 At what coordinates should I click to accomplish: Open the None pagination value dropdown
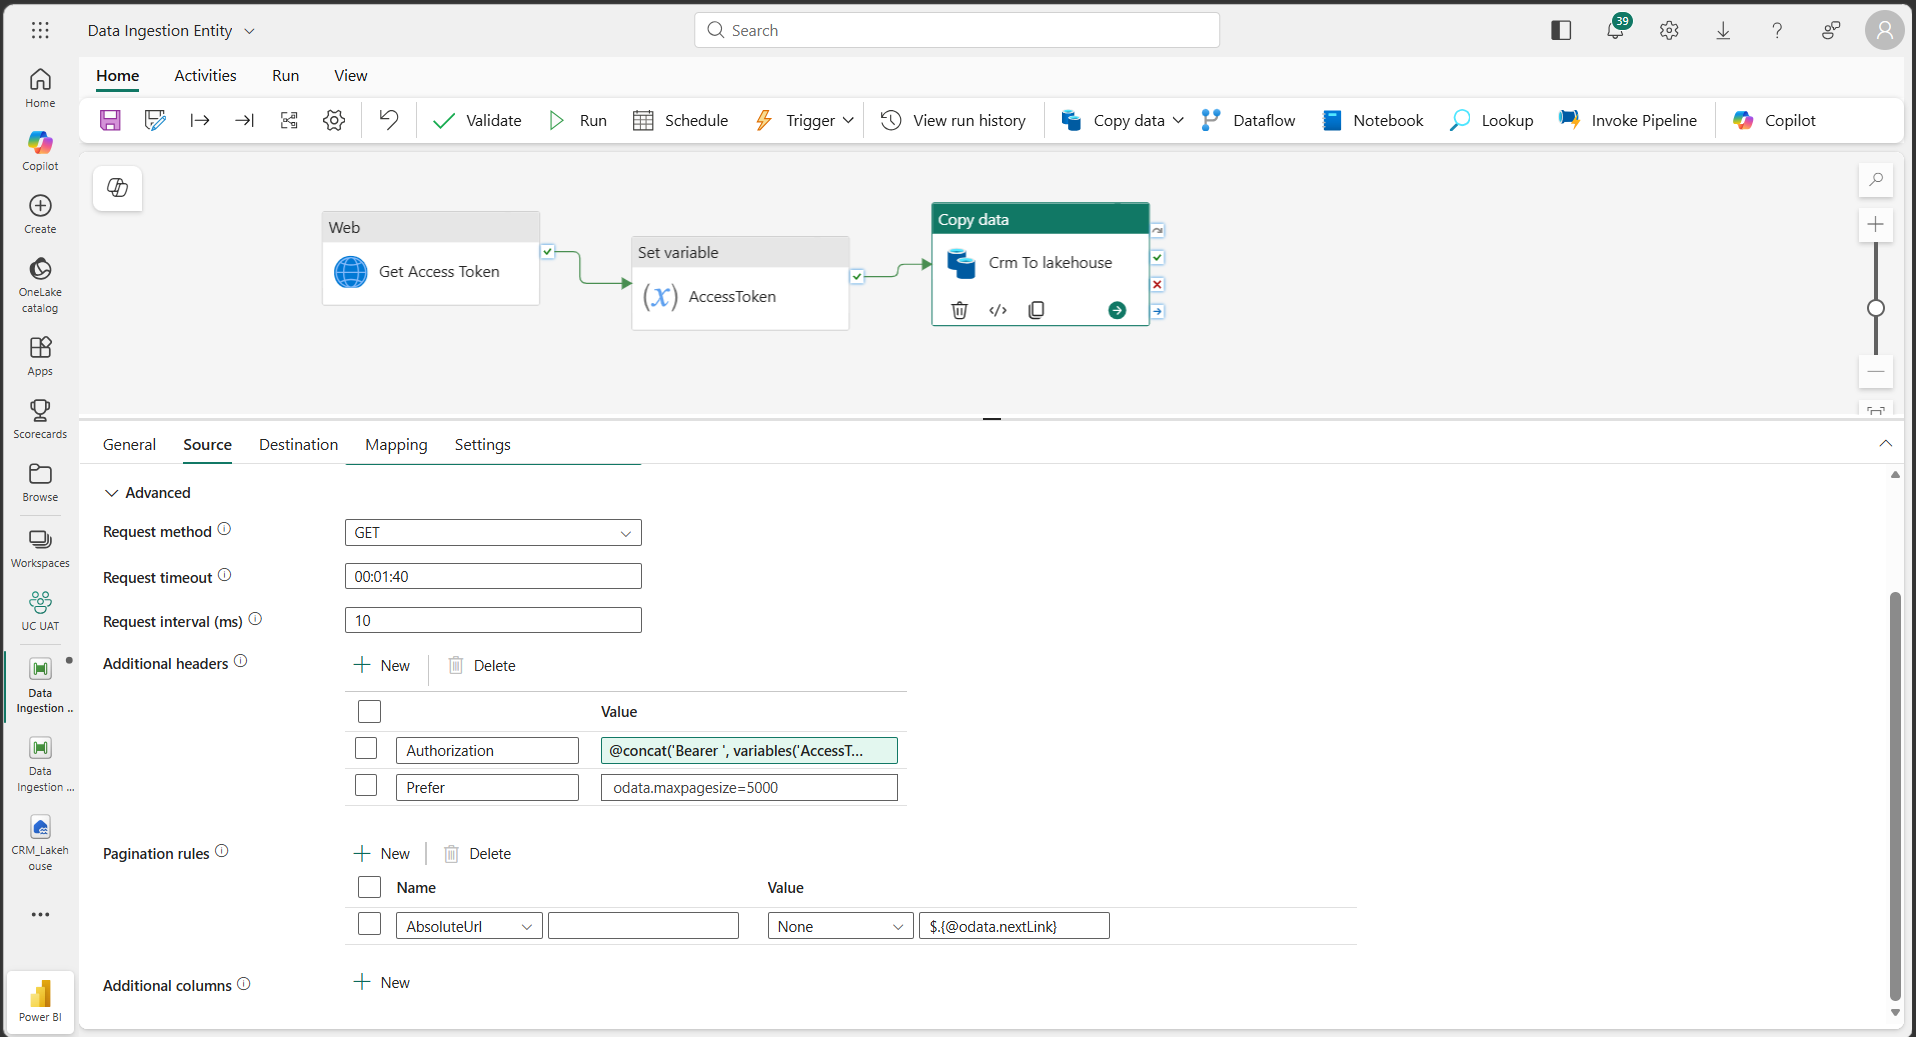[x=840, y=926]
